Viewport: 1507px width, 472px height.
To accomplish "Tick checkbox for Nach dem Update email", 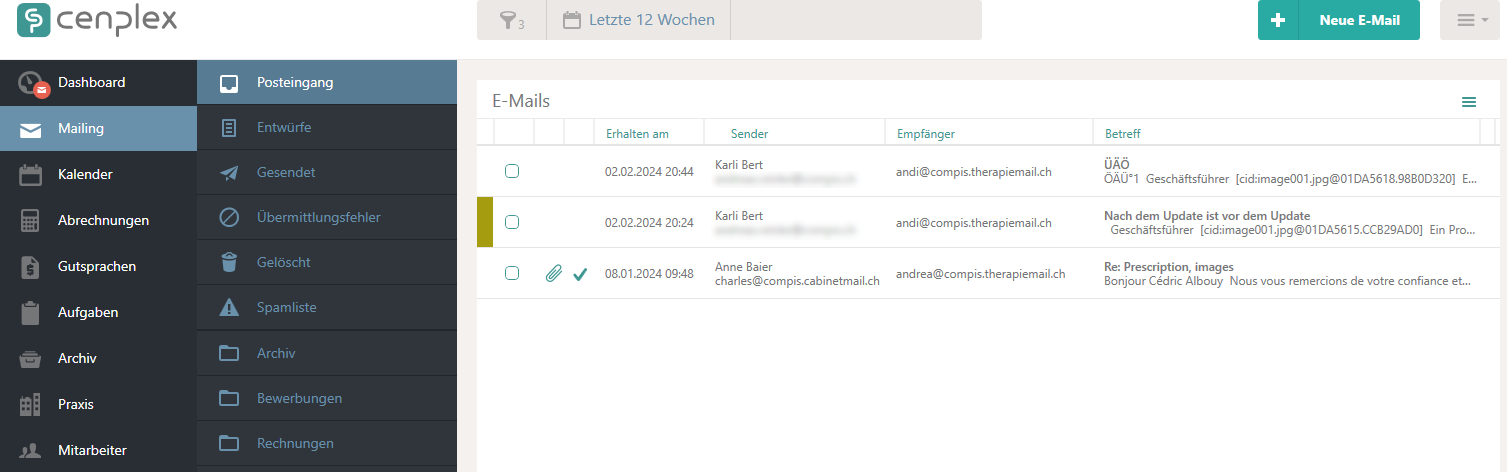I will pos(512,222).
